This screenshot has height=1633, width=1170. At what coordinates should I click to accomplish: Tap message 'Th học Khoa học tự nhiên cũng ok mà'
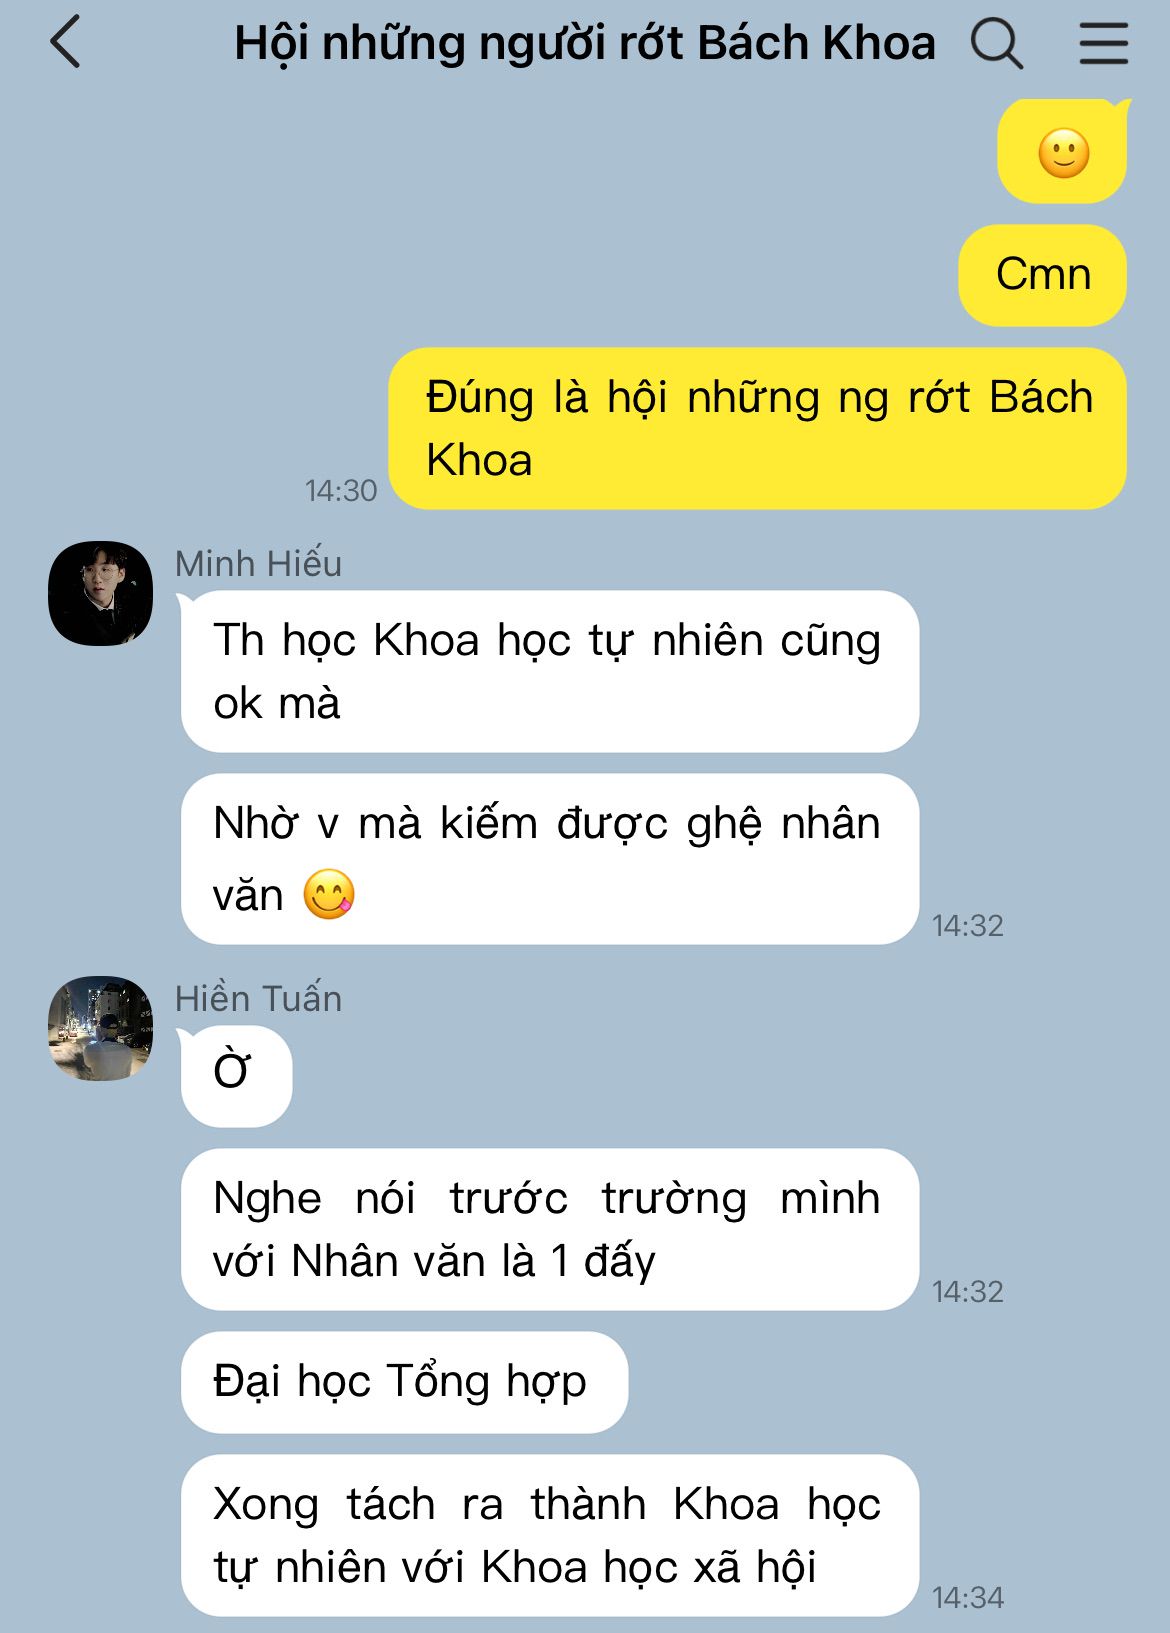pyautogui.click(x=549, y=671)
